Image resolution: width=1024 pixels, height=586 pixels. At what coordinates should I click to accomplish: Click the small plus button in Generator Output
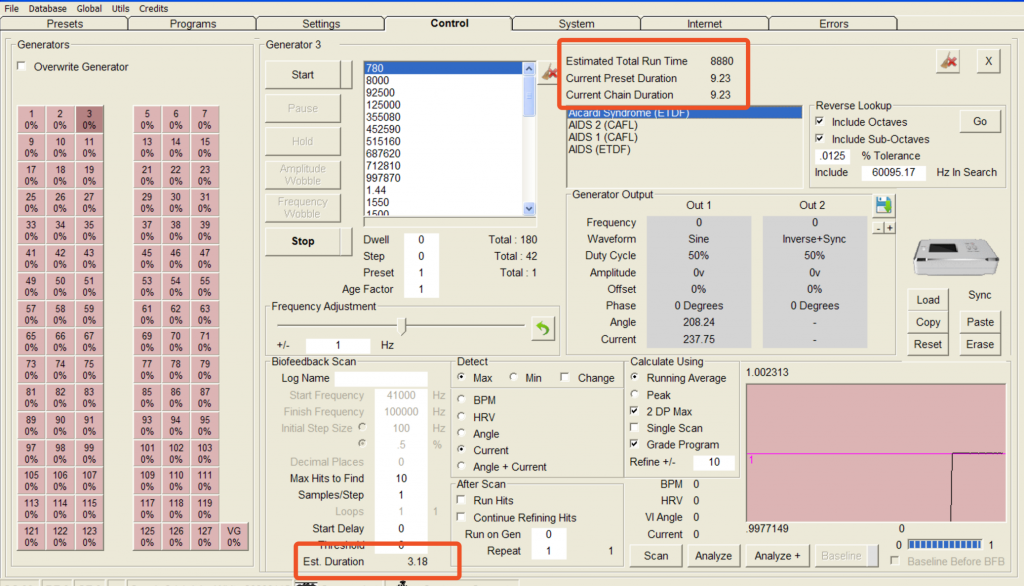tap(890, 228)
